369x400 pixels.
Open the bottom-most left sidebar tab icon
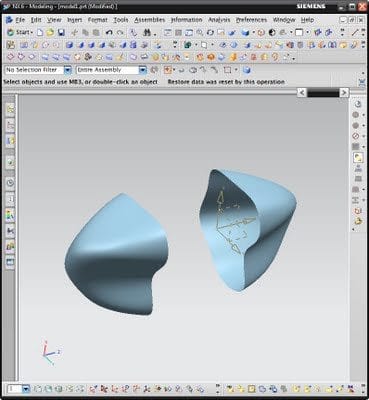coord(10,262)
